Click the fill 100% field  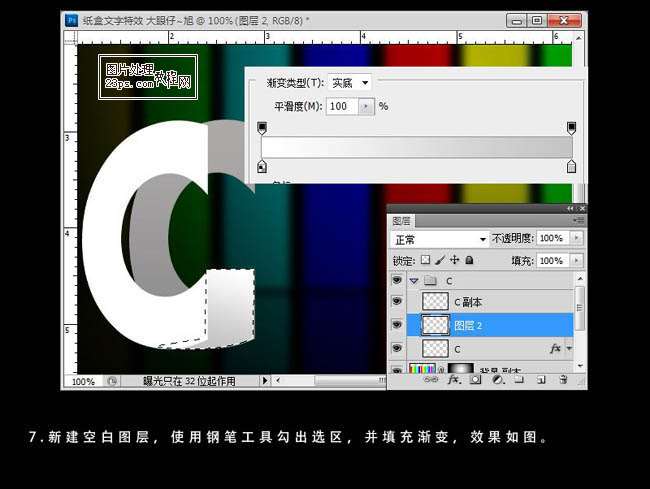point(553,260)
